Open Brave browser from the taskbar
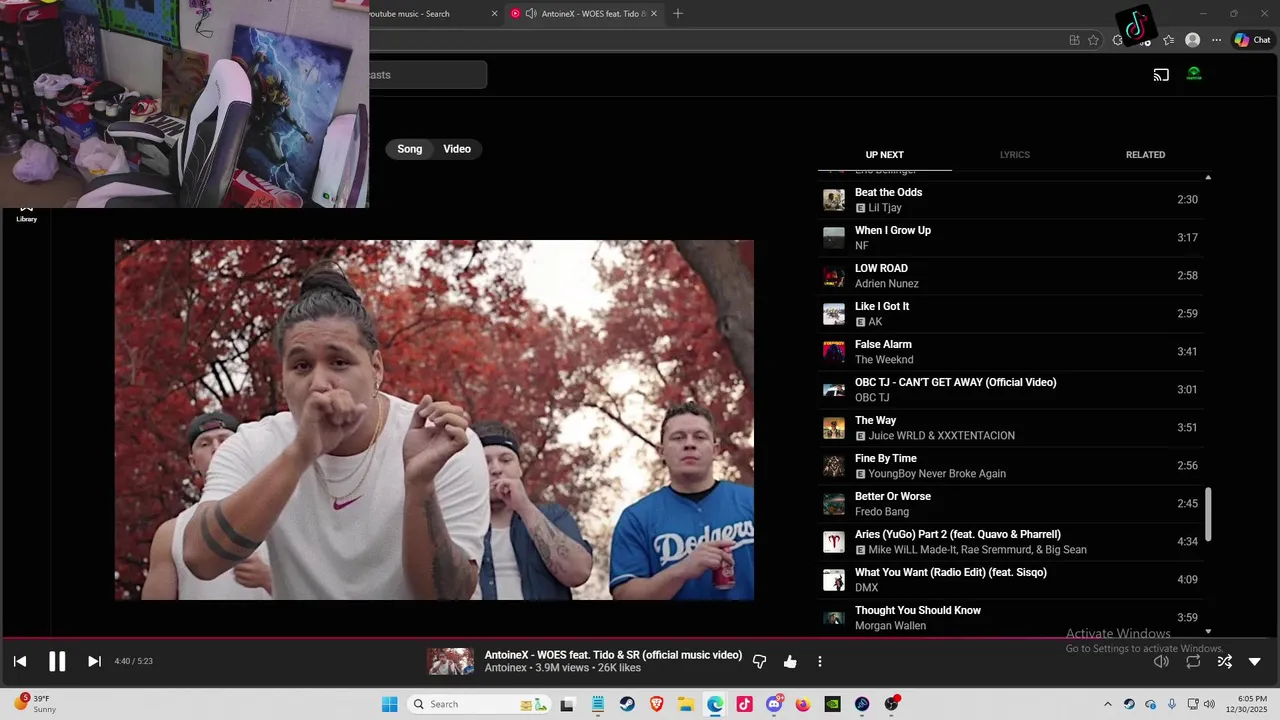 tap(656, 704)
